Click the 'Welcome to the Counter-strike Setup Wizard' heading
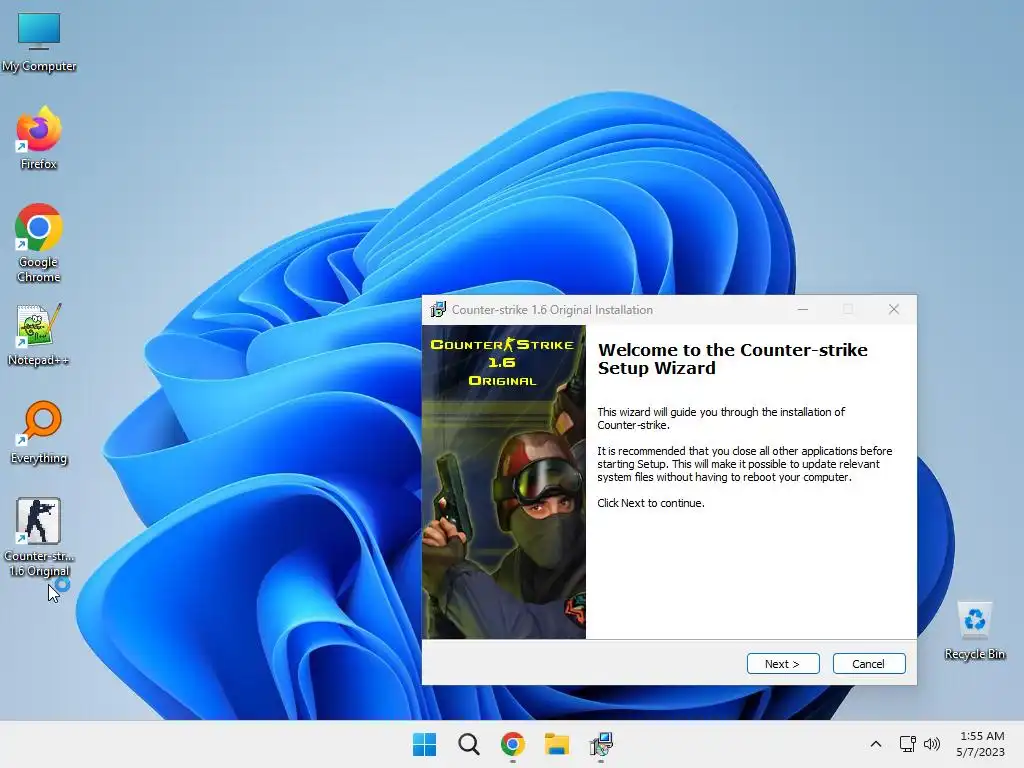Screen dimensions: 1024x768 pyautogui.click(x=733, y=359)
